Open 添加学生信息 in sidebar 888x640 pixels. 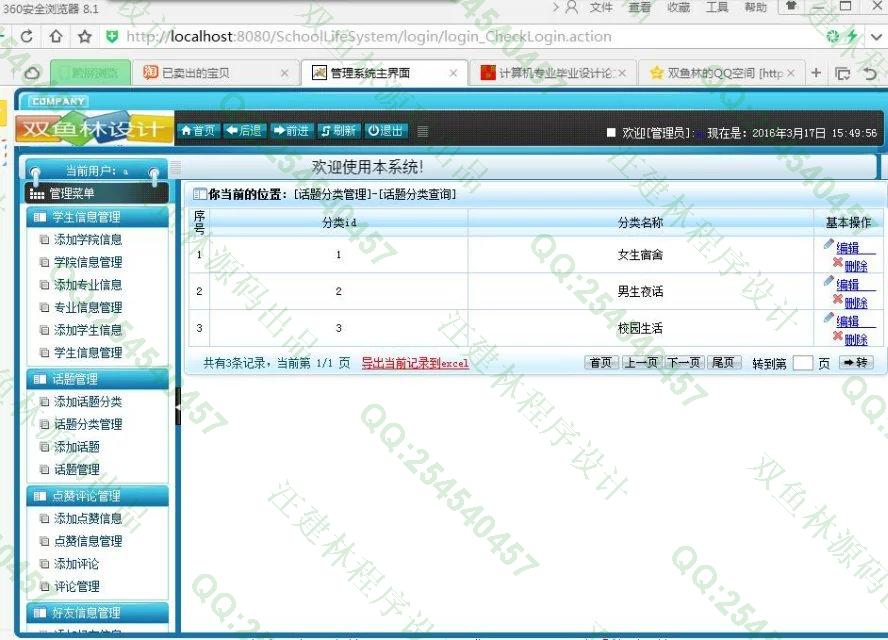coord(88,330)
